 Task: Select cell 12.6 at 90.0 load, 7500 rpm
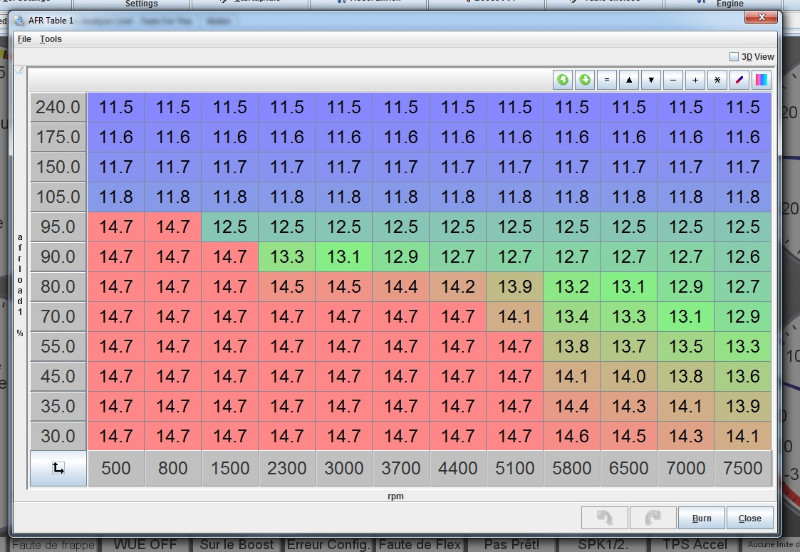[x=743, y=257]
